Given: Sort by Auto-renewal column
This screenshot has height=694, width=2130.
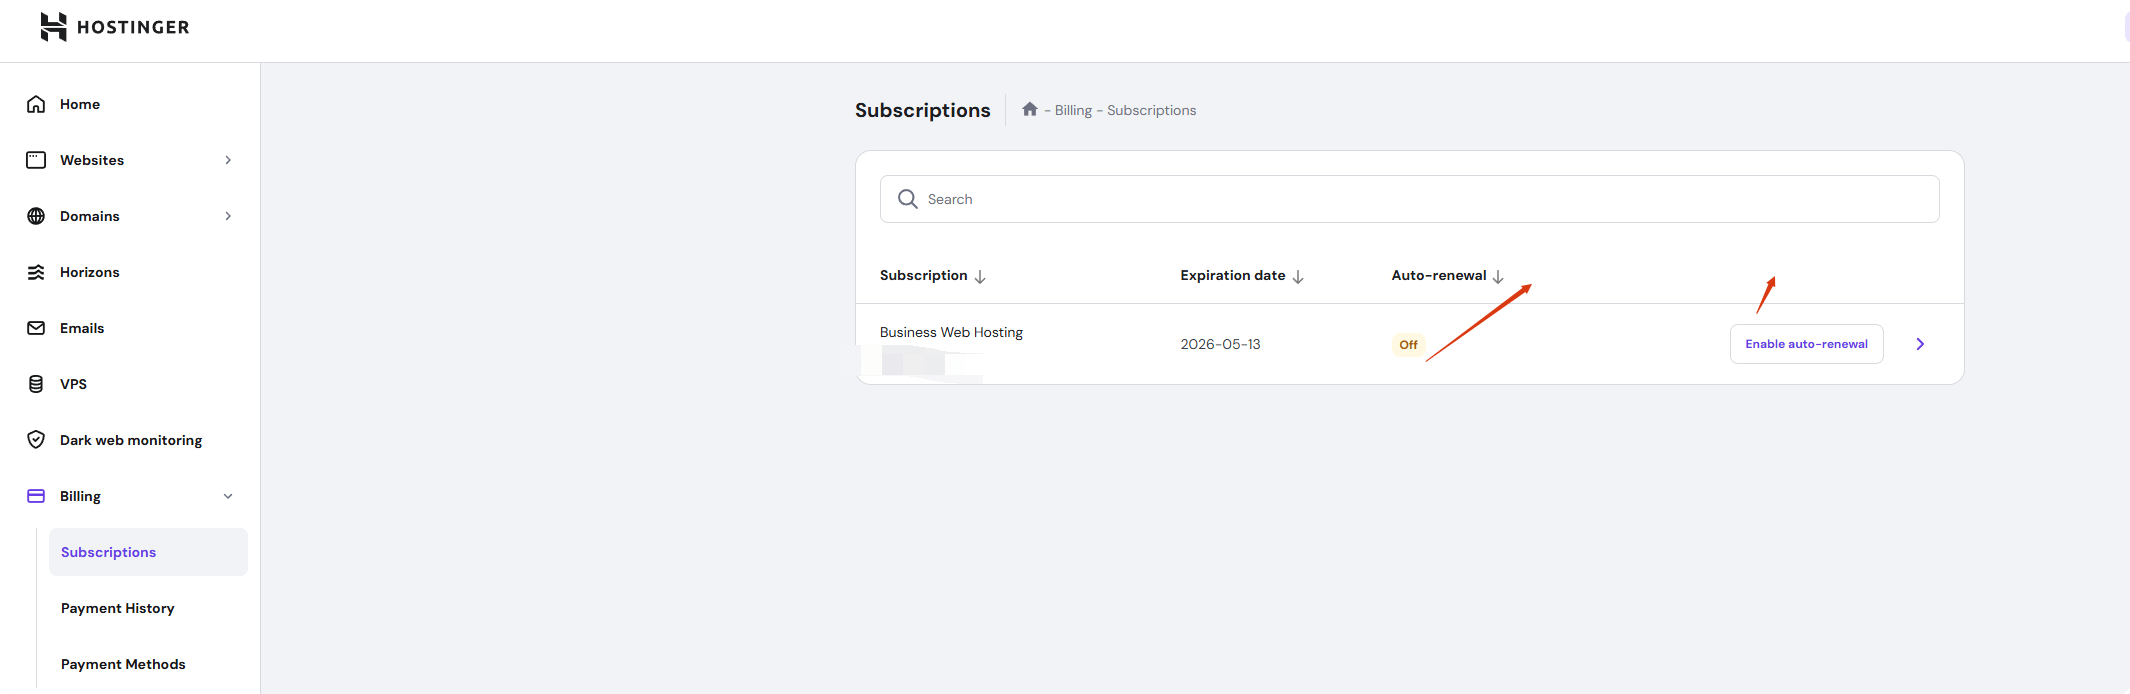Looking at the screenshot, I should tap(1497, 277).
